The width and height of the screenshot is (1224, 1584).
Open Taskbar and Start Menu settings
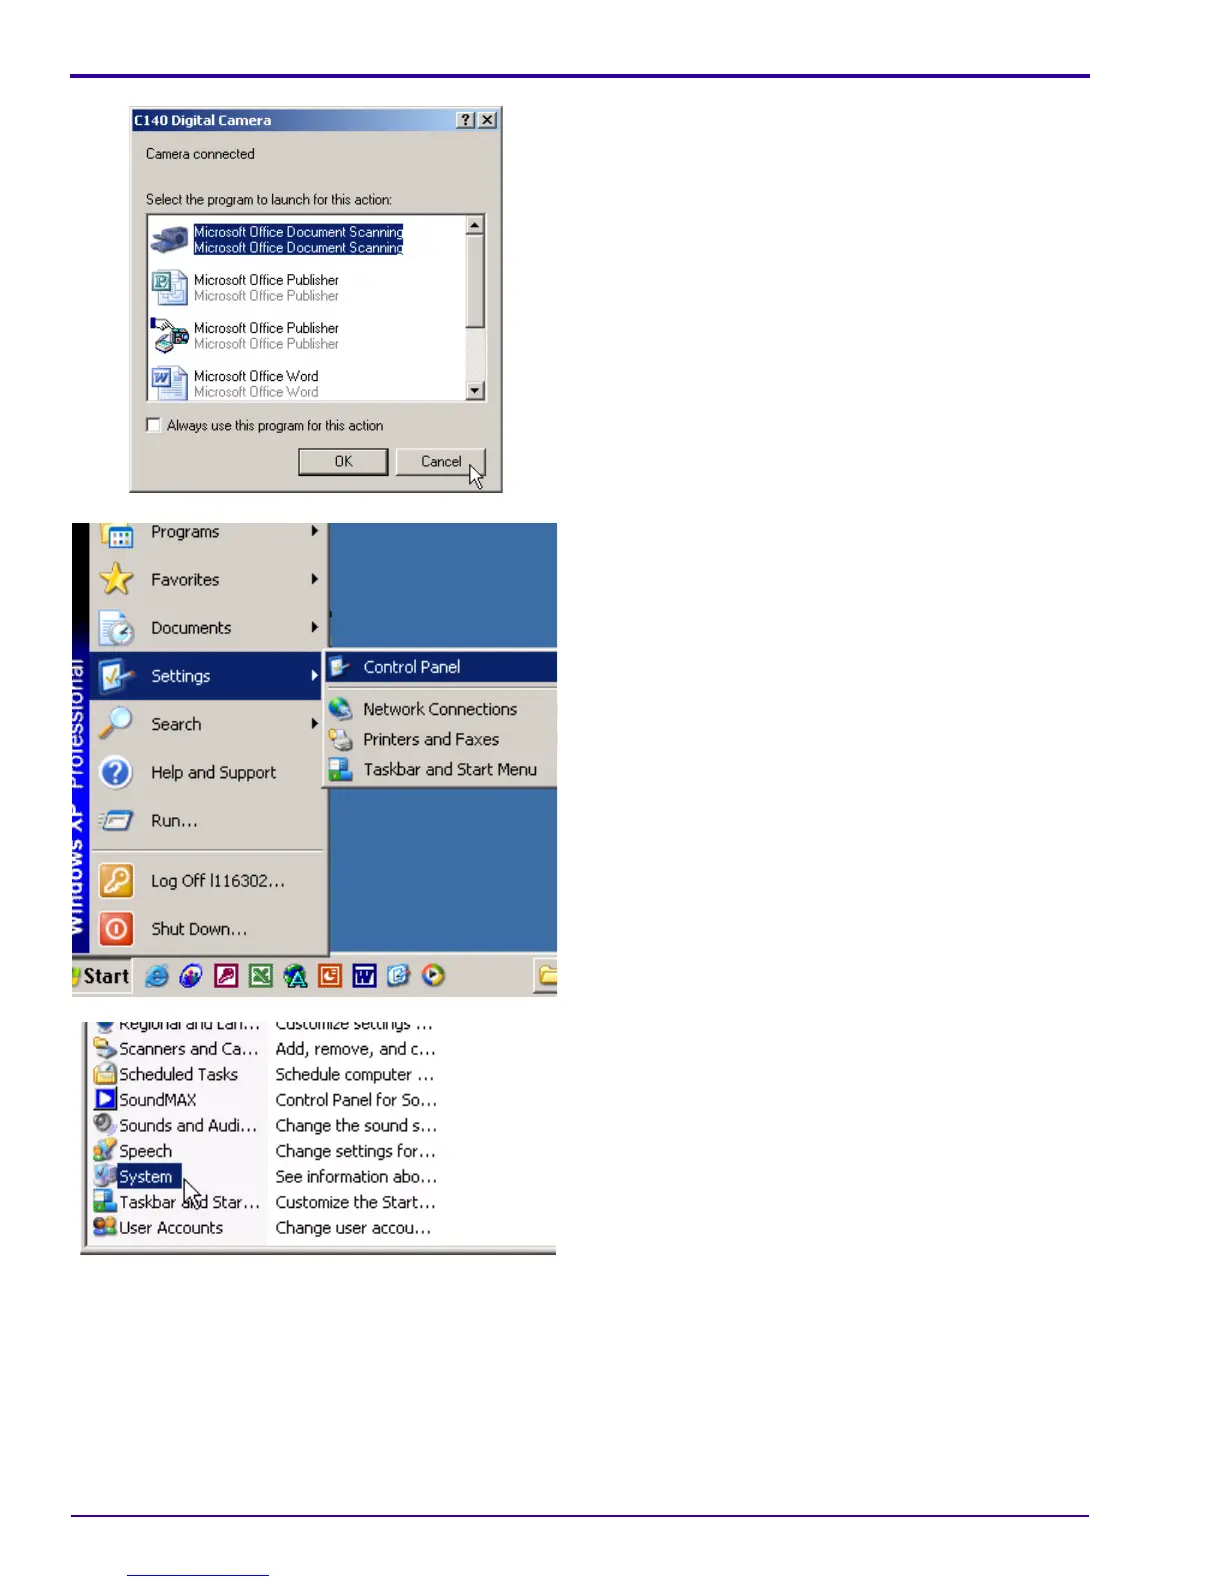[442, 769]
